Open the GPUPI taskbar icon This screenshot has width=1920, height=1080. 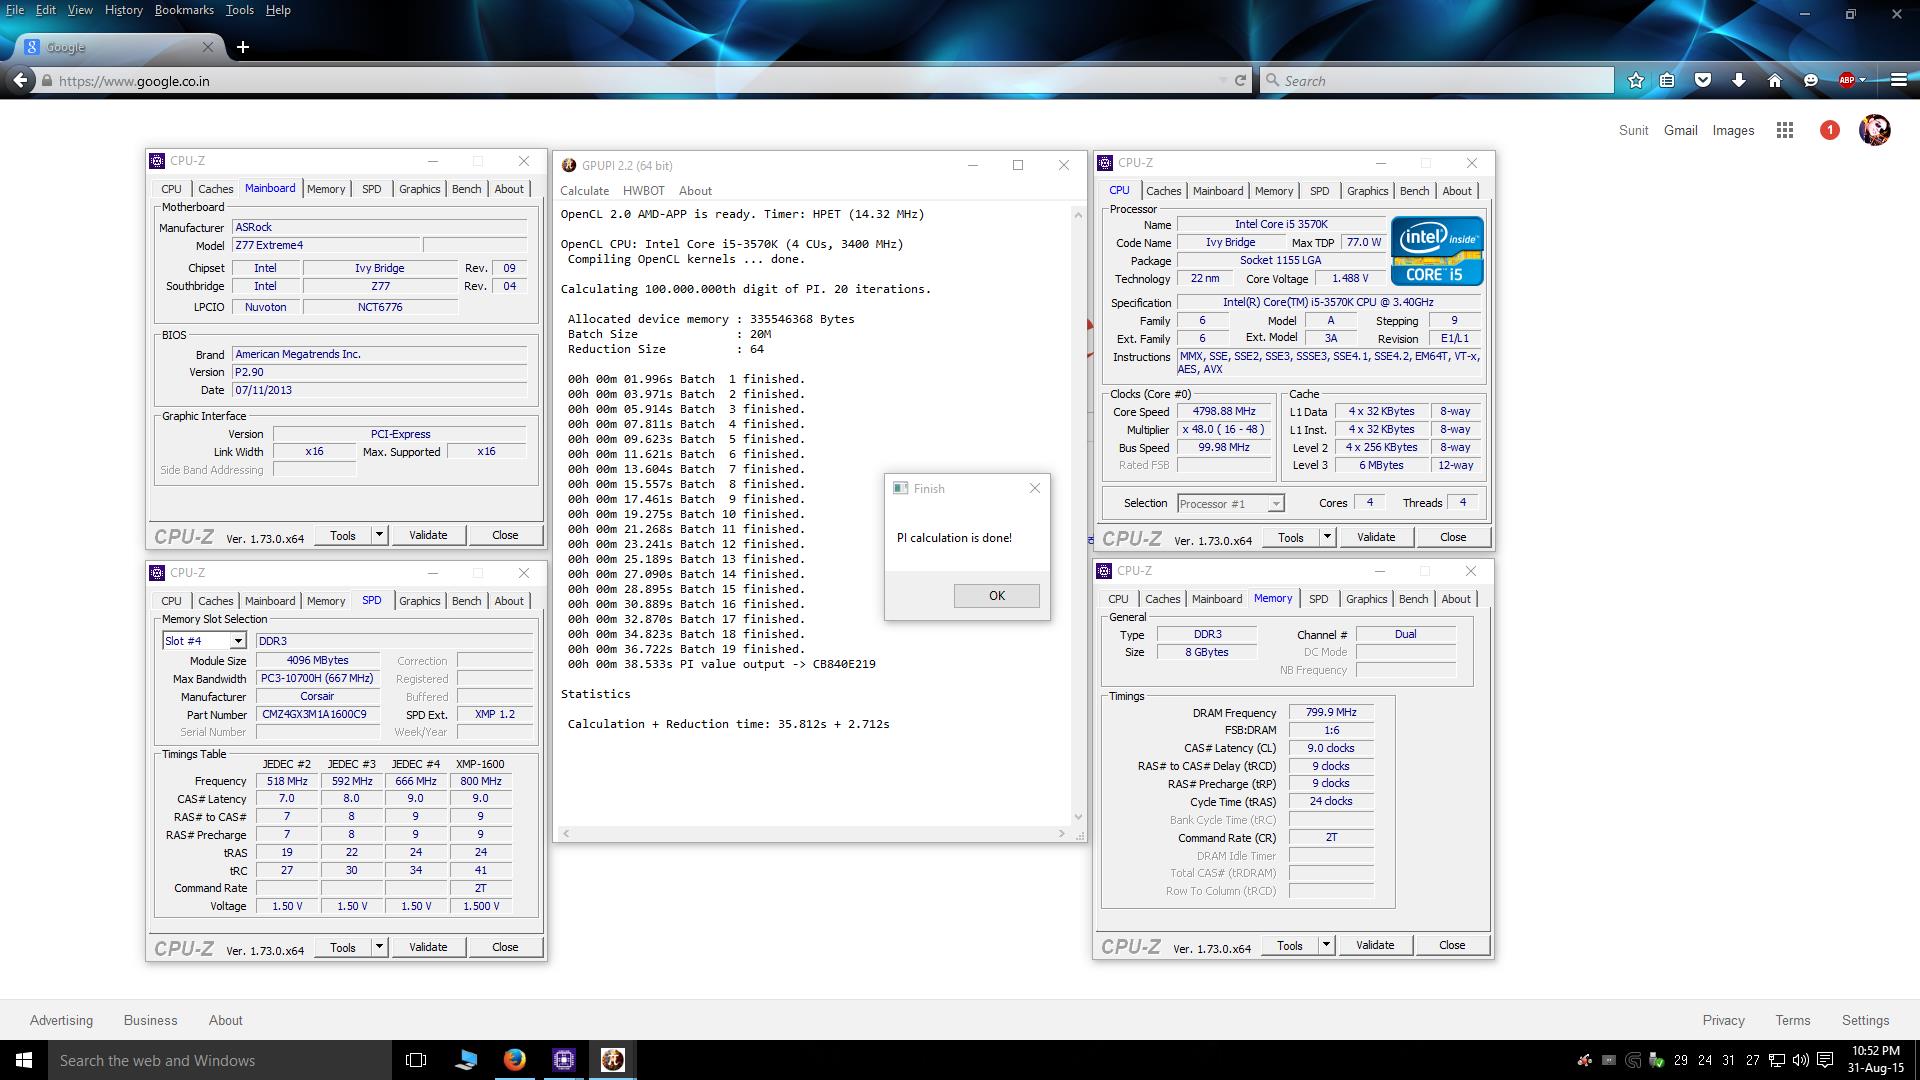point(613,1060)
